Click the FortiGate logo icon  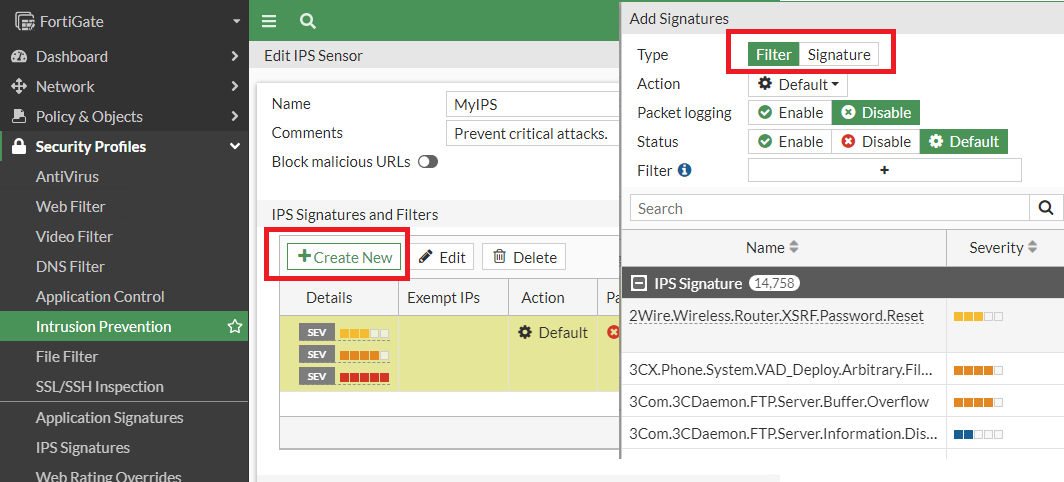(x=24, y=22)
